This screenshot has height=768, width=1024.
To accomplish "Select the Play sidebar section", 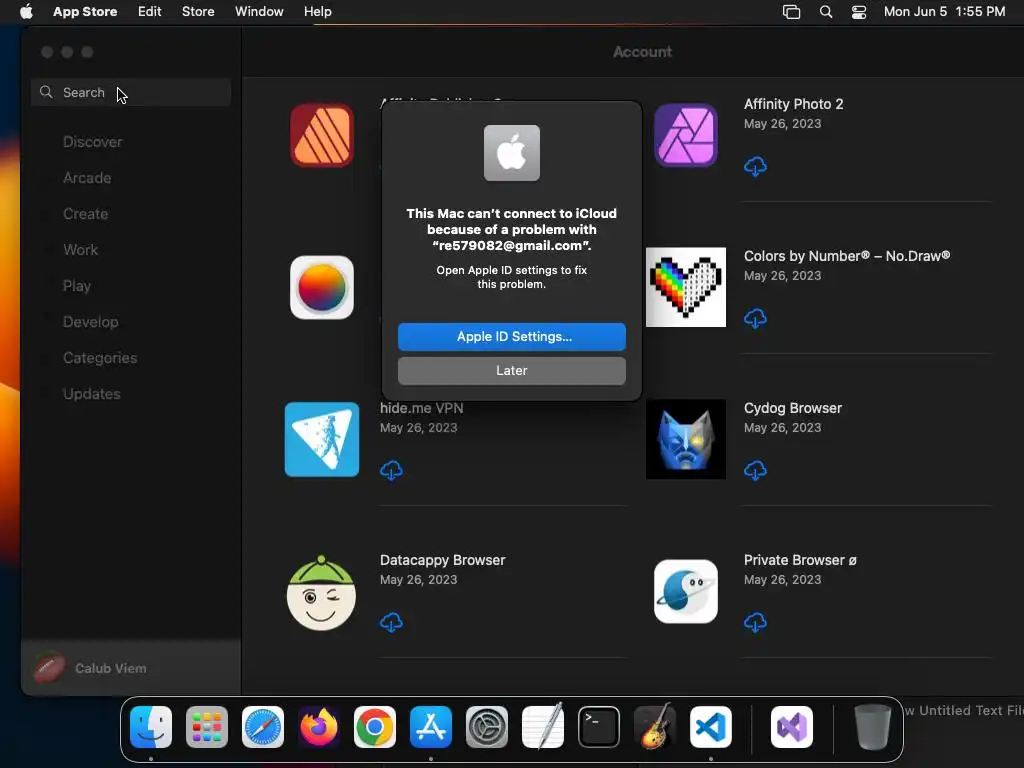I will [x=76, y=285].
